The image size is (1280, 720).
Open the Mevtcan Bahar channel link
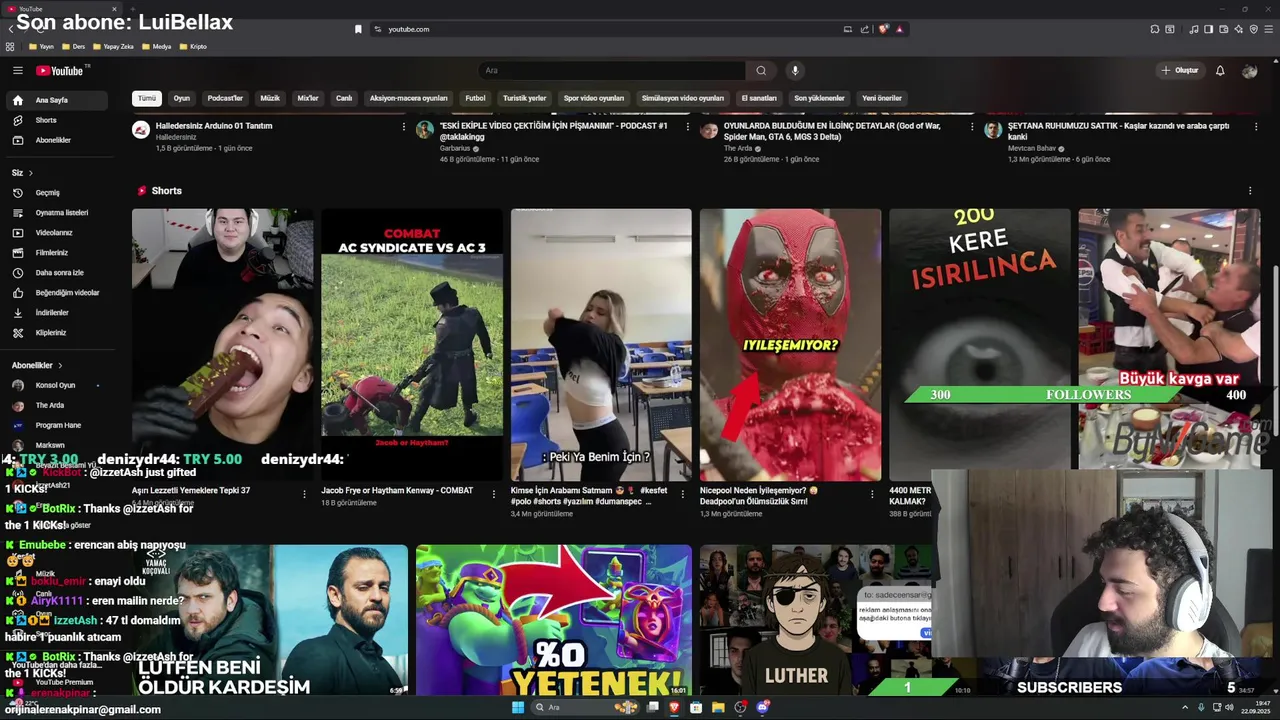pos(1032,148)
